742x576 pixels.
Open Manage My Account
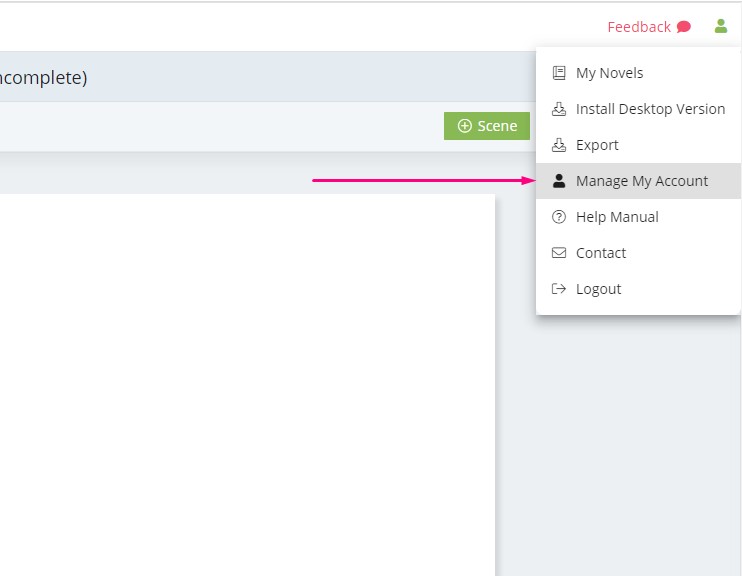coord(638,181)
